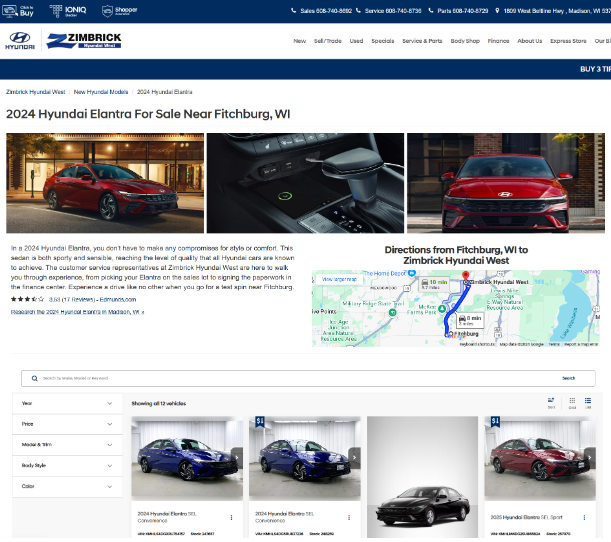611x542 pixels.
Task: Open black Elantra vehicle image
Action: pos(422,477)
